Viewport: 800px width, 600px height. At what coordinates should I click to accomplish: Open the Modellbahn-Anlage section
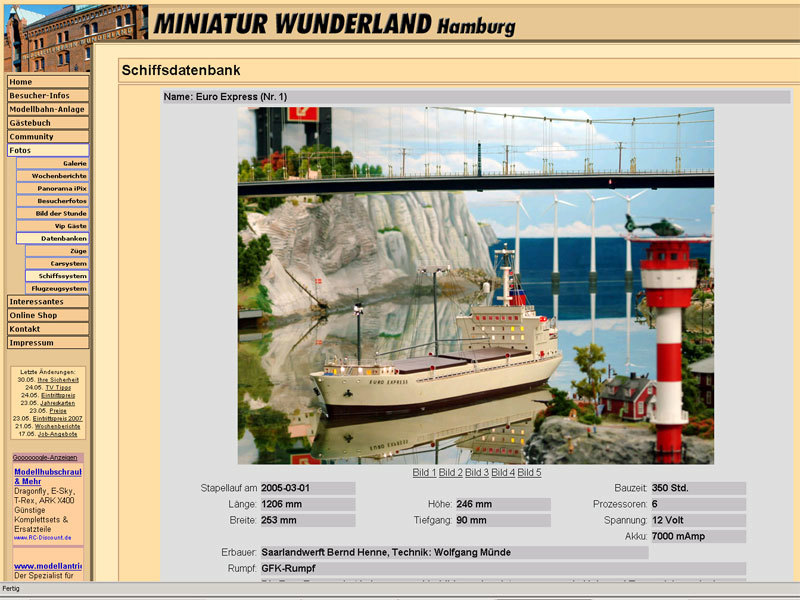pos(48,109)
